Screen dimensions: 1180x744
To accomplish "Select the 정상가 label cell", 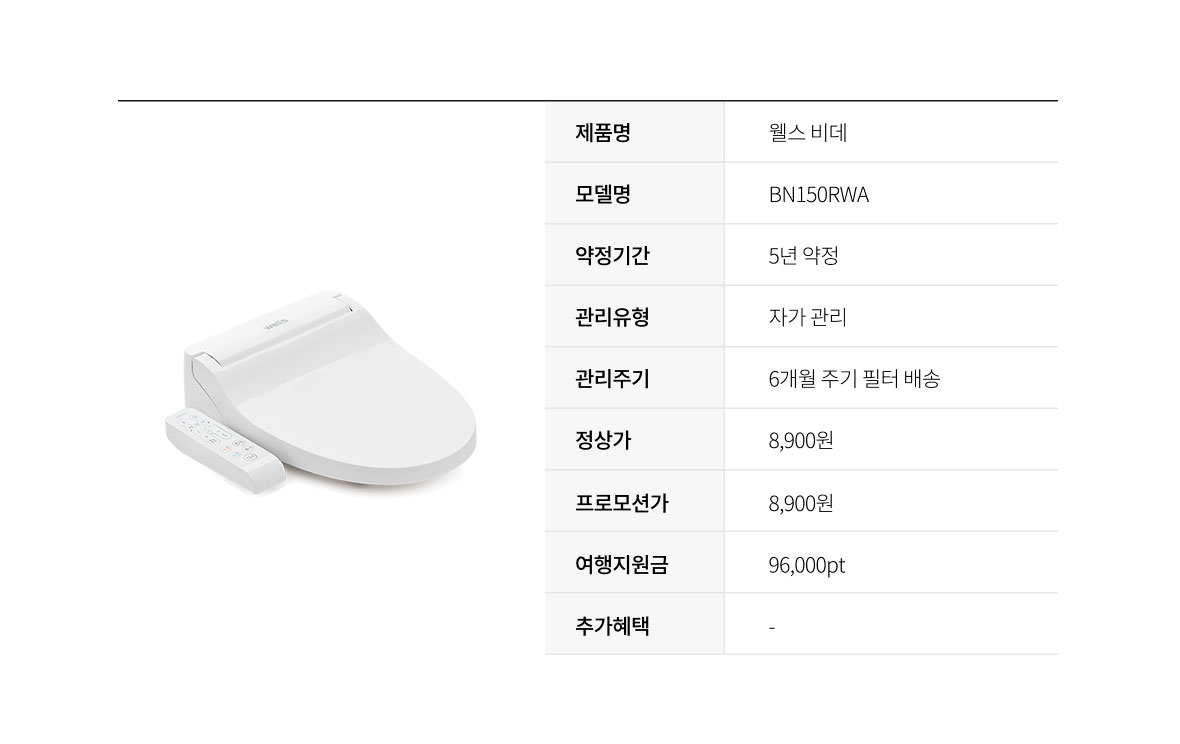I will [x=634, y=440].
